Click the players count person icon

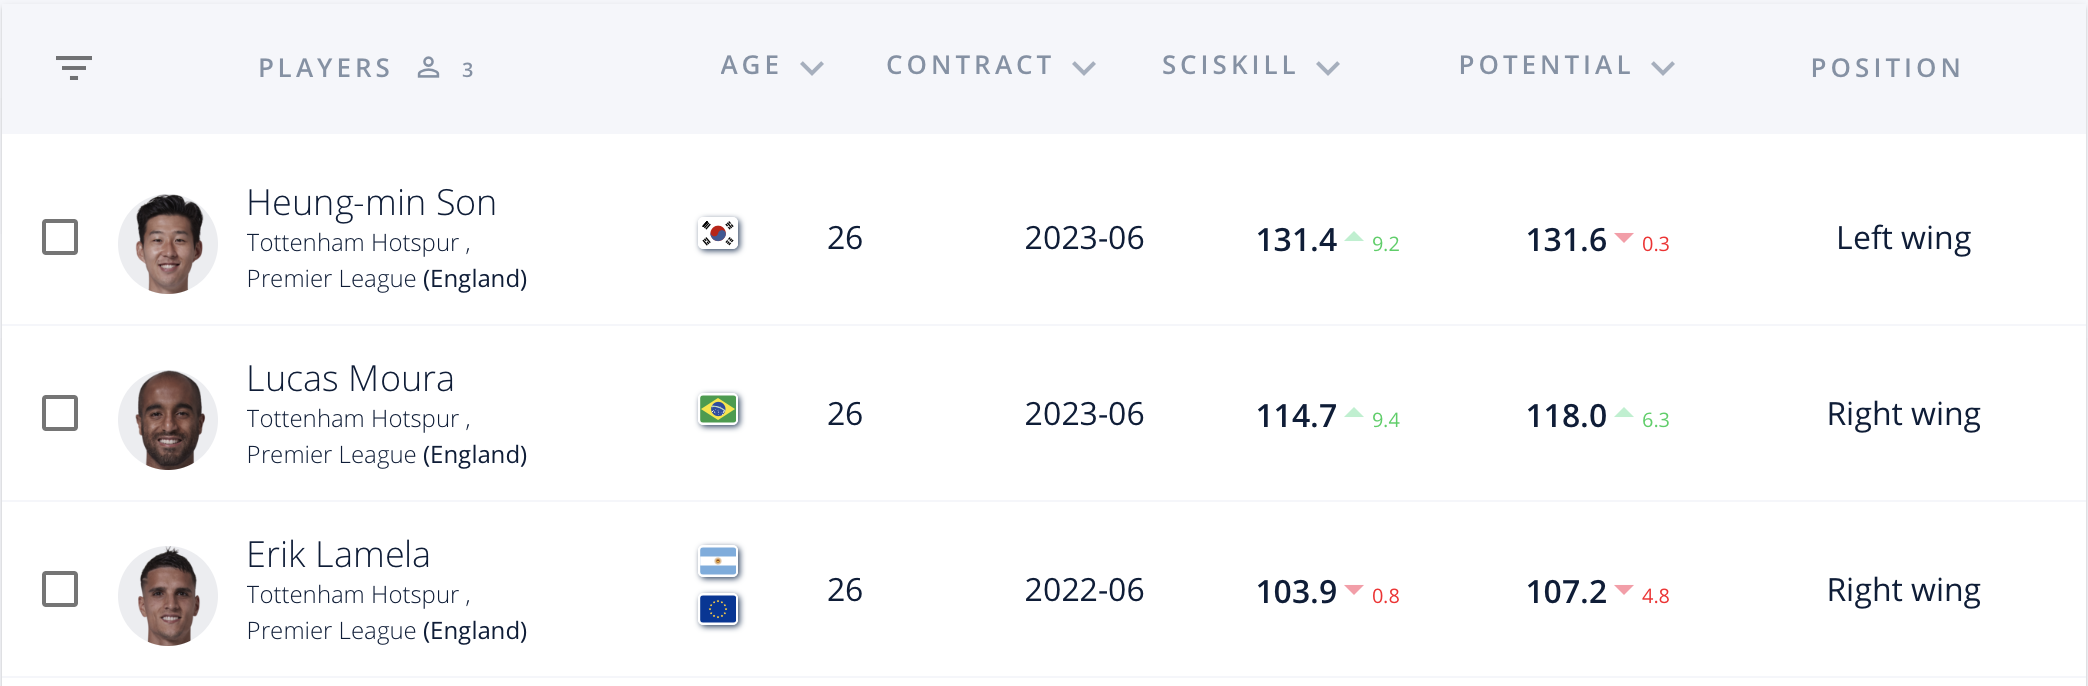click(x=428, y=68)
